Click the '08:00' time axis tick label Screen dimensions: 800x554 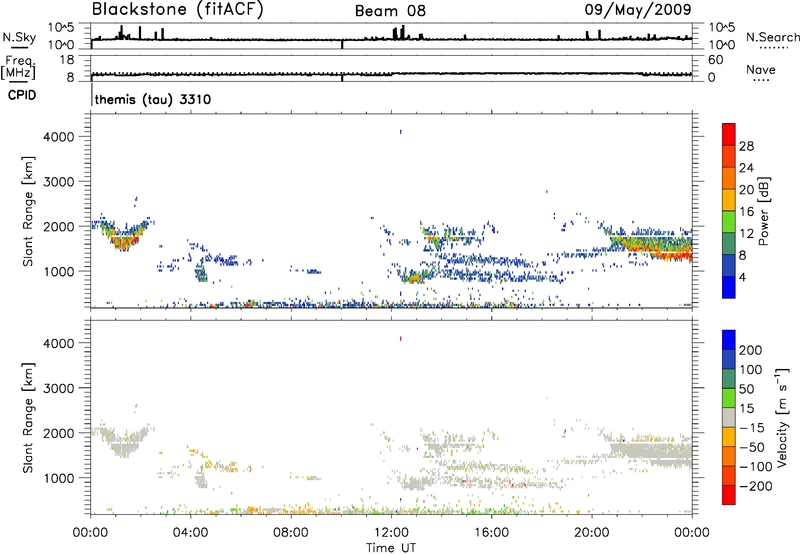tap(291, 533)
